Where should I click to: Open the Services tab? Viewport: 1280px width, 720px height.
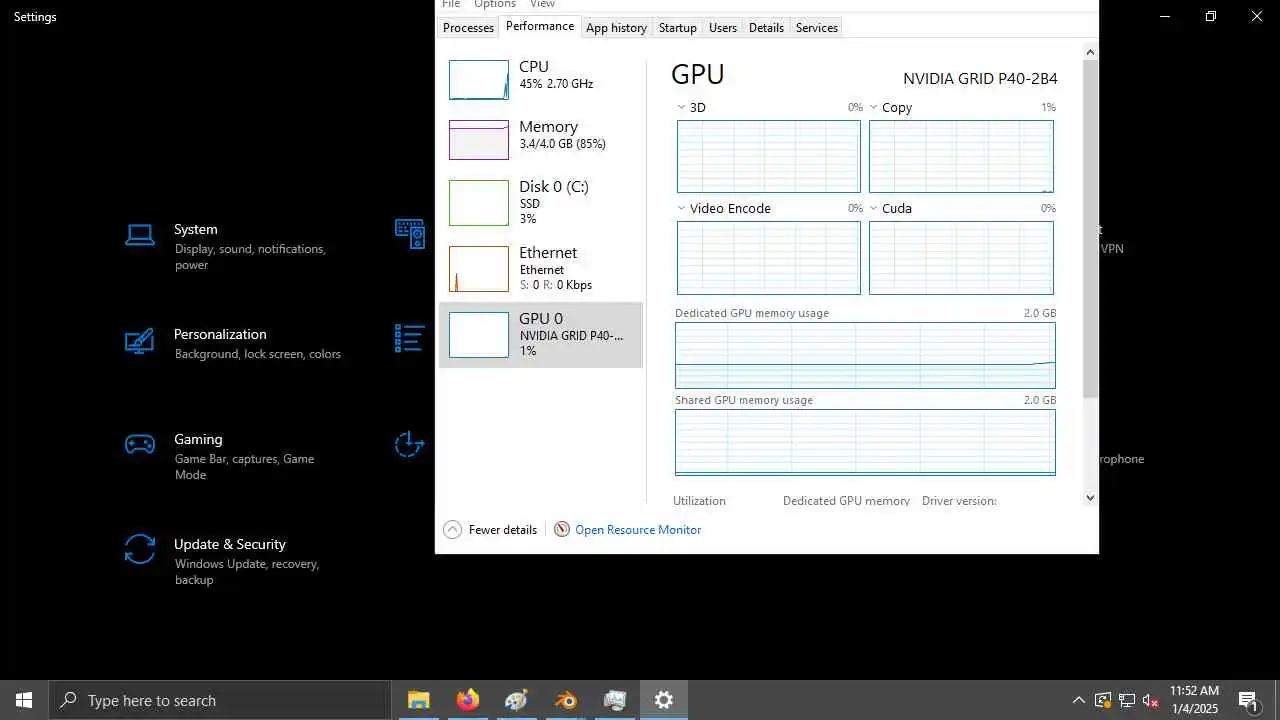[x=816, y=28]
